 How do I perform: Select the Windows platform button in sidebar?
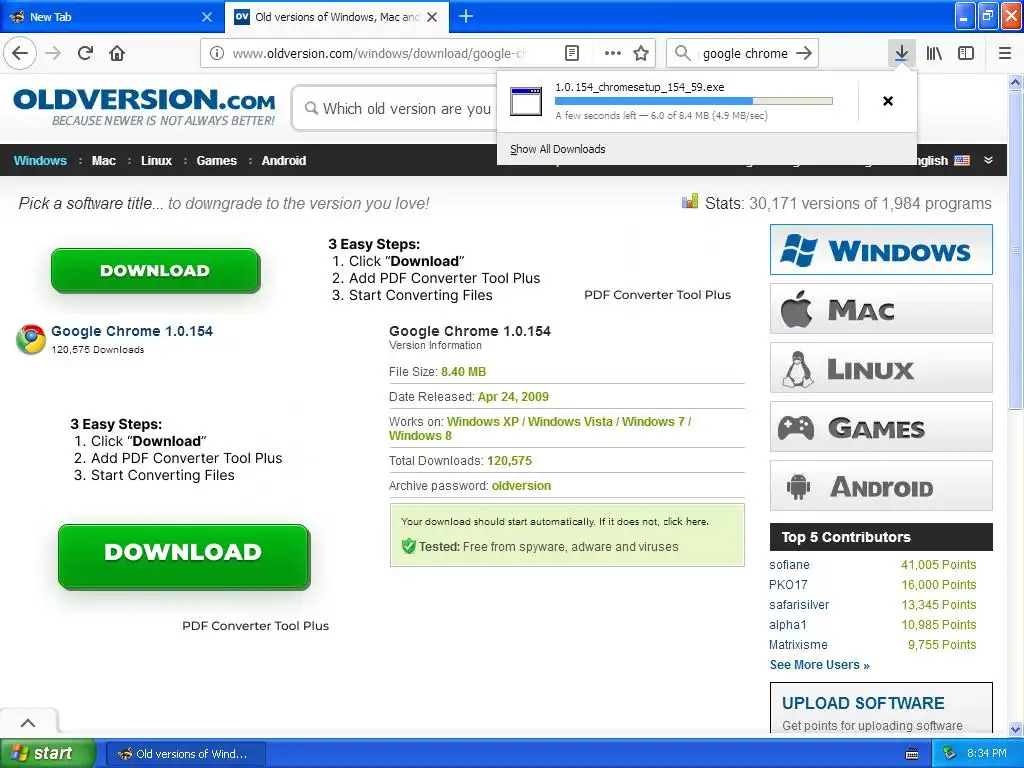click(x=881, y=249)
